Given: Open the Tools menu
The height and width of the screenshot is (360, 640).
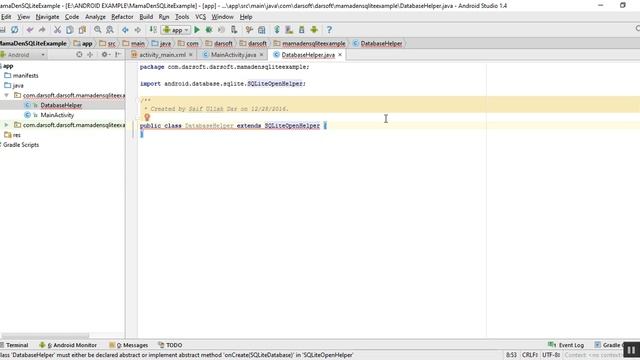Looking at the screenshot, I should [182, 17].
